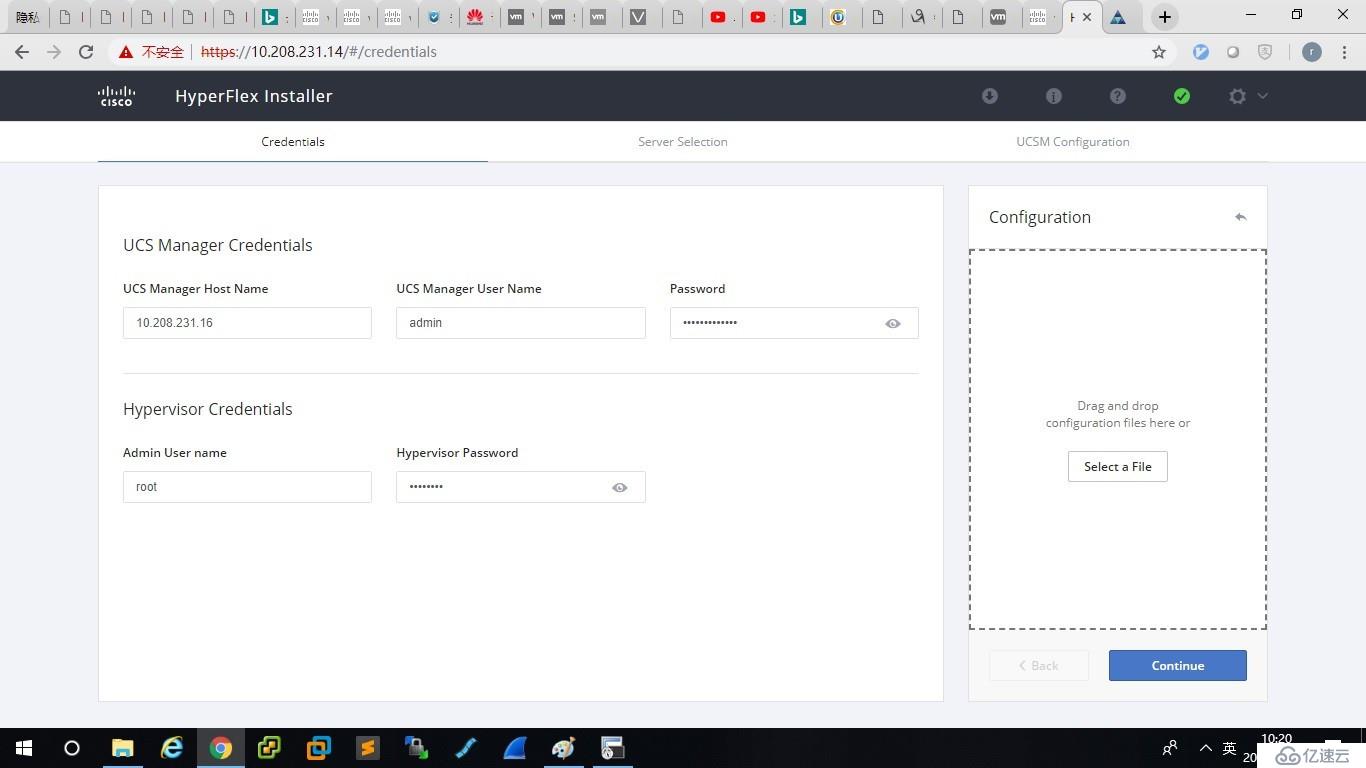Open the settings gear icon

click(x=1238, y=96)
